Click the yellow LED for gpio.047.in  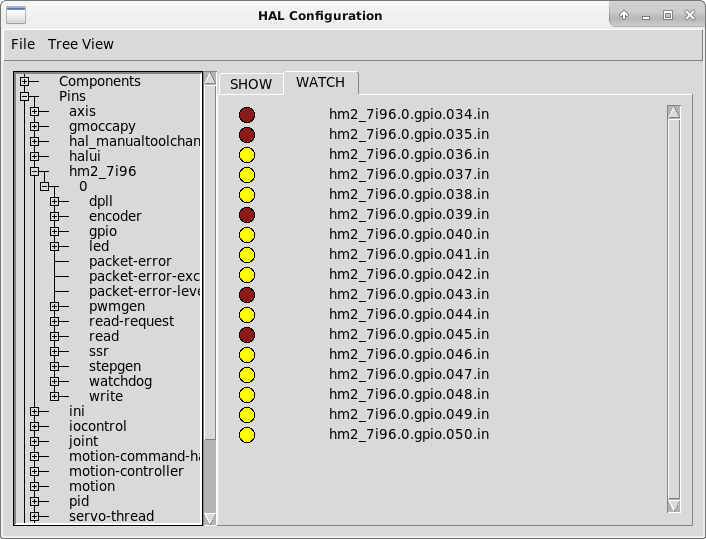coord(247,375)
